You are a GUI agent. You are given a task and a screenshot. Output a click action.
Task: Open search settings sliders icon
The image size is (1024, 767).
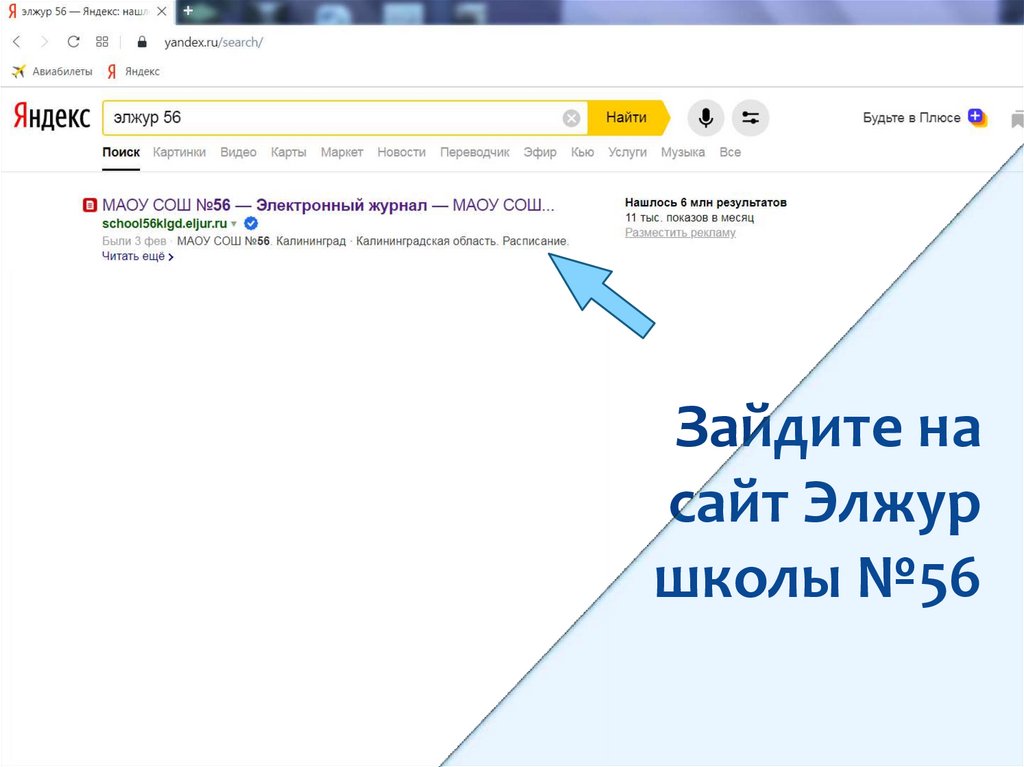click(750, 118)
